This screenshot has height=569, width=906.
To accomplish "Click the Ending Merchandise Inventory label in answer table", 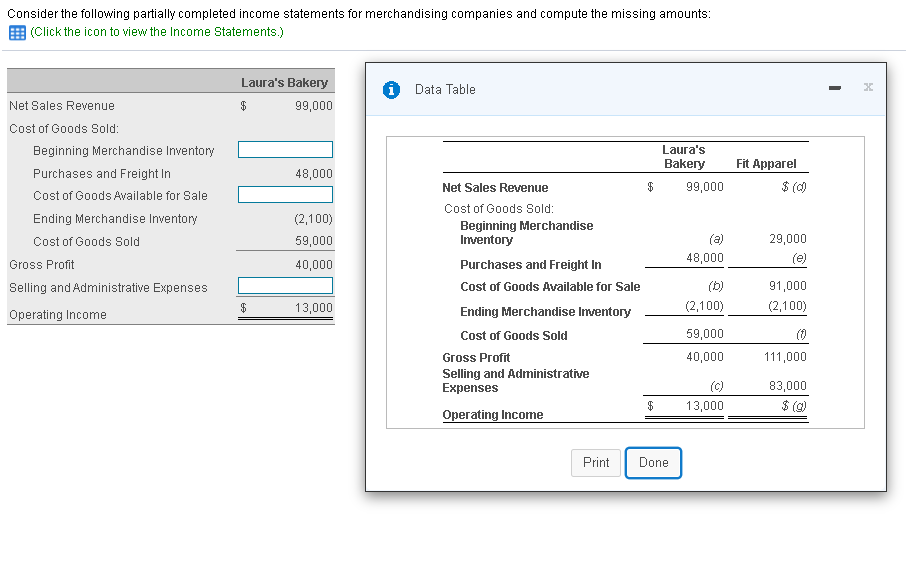I will coord(115,219).
